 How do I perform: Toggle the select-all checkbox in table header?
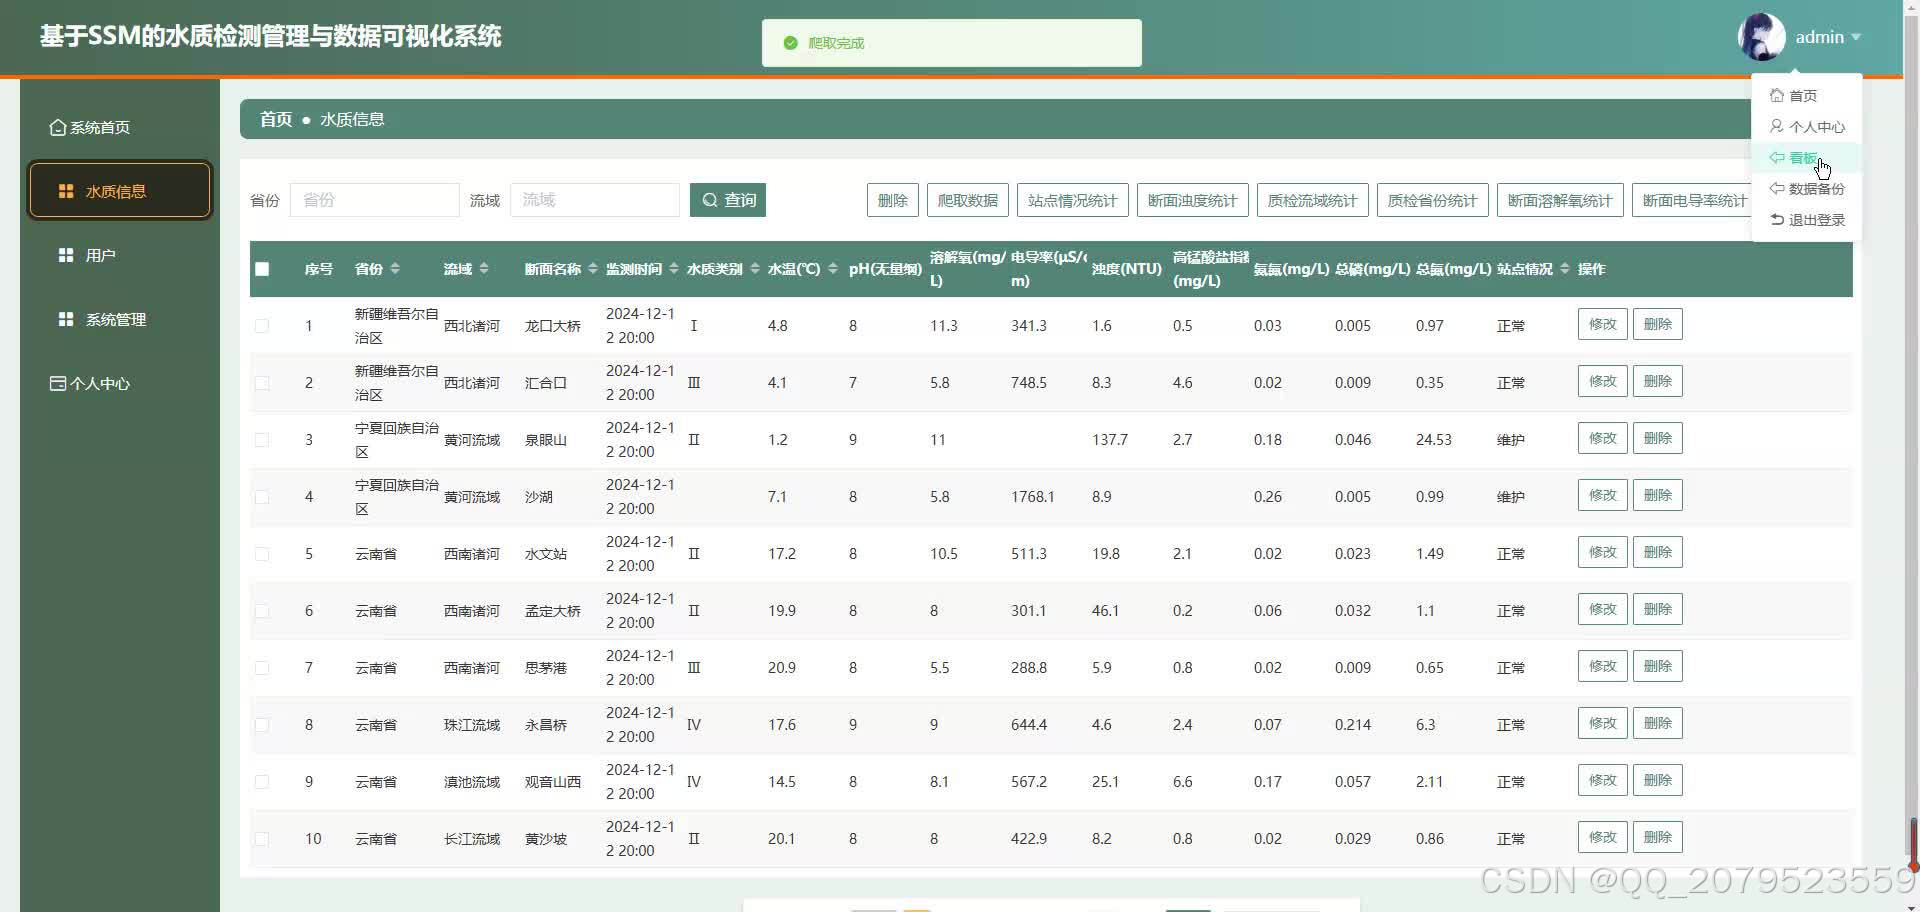(262, 268)
